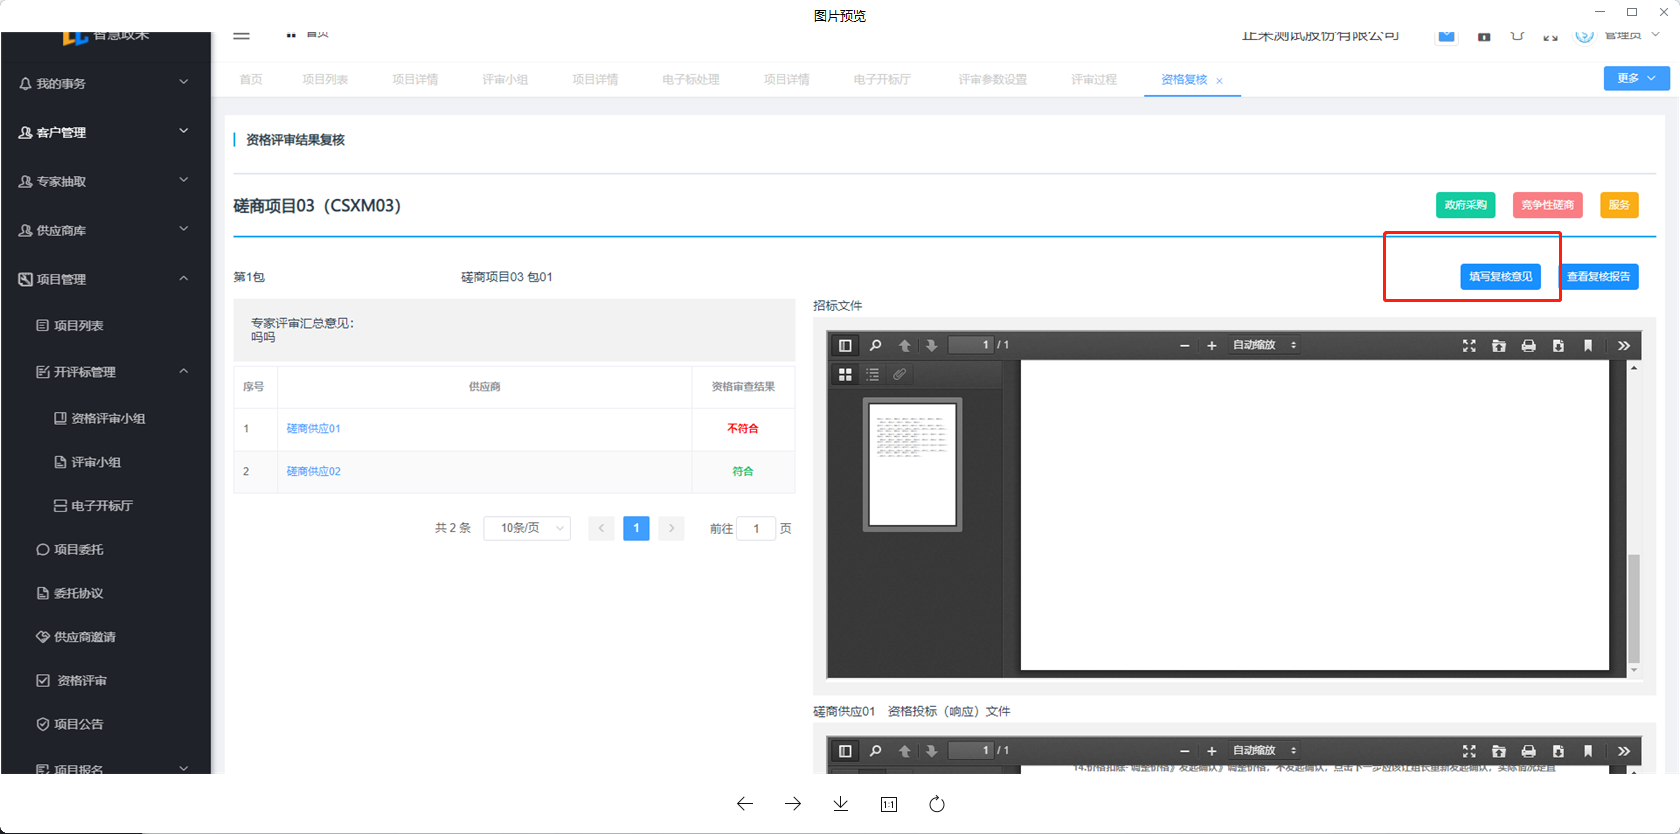Open supplier link 磋商供应01

314,428
